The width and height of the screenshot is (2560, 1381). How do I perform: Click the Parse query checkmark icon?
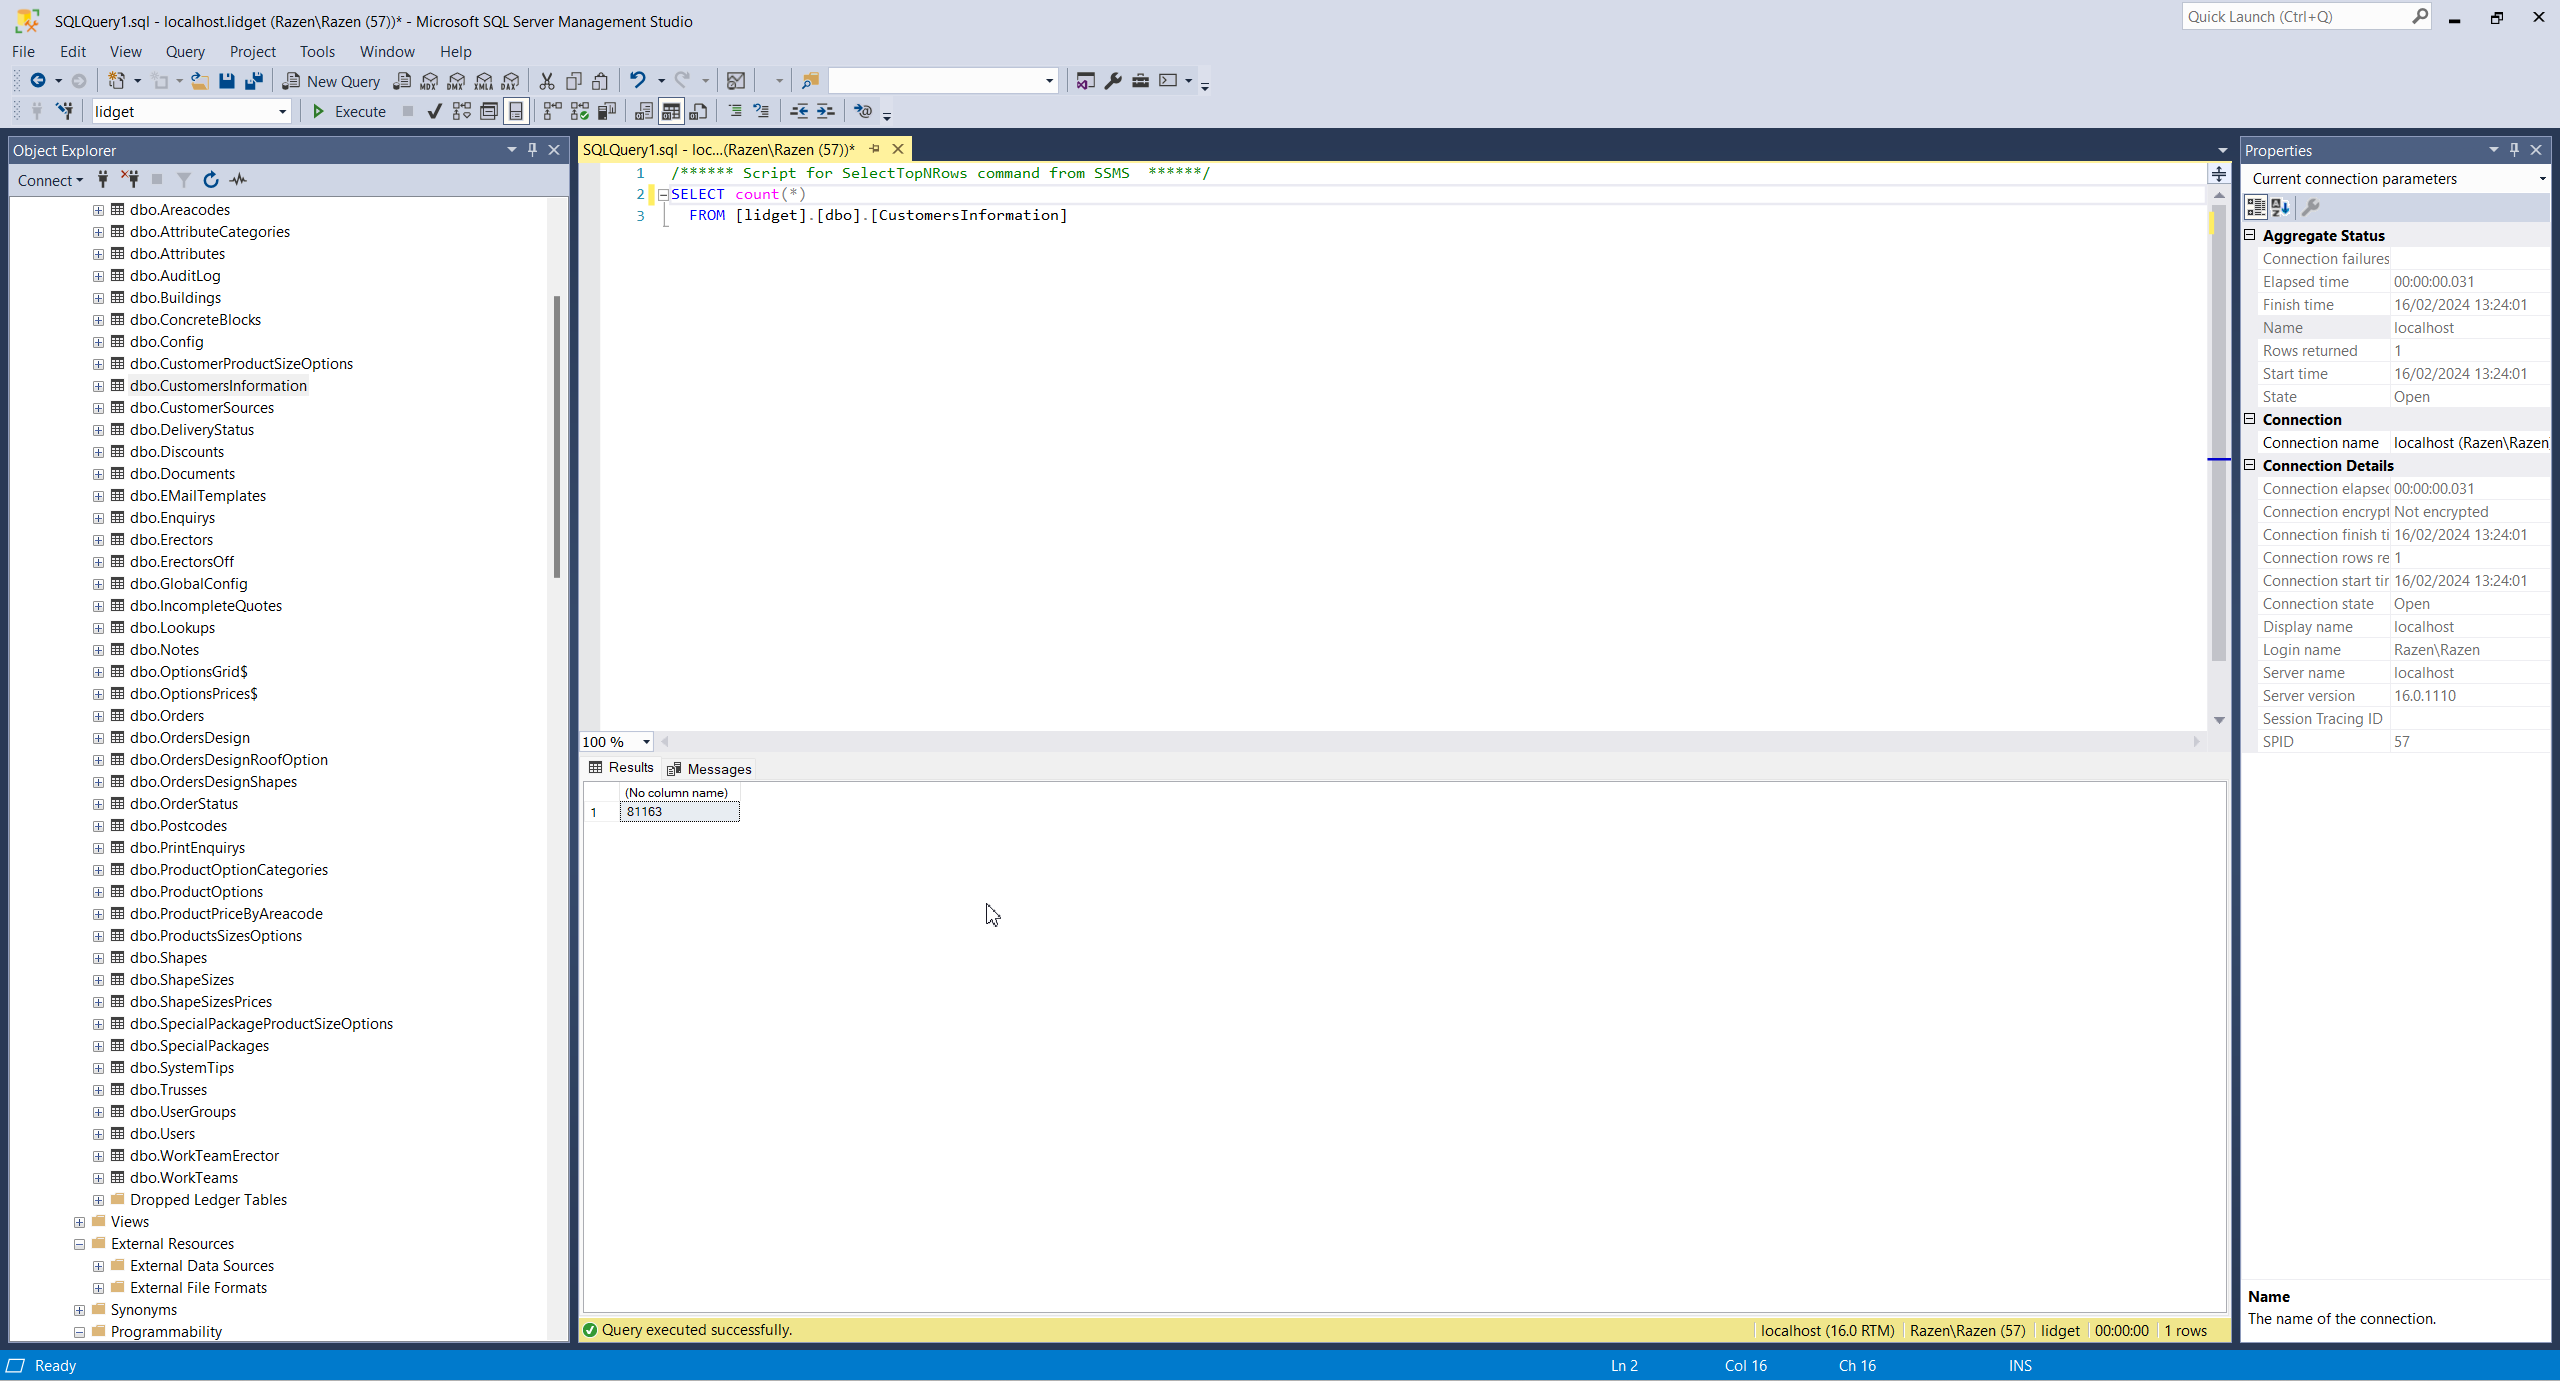pyautogui.click(x=434, y=111)
